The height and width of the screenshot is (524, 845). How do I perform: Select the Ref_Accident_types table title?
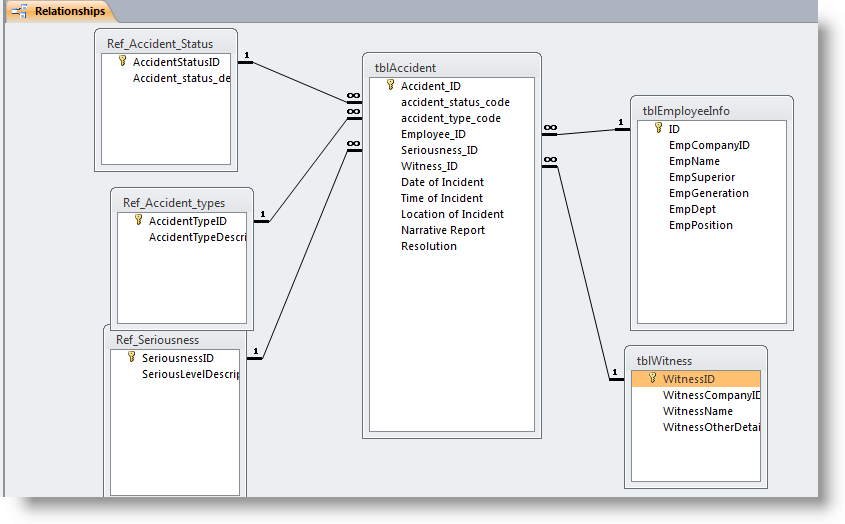[x=174, y=203]
